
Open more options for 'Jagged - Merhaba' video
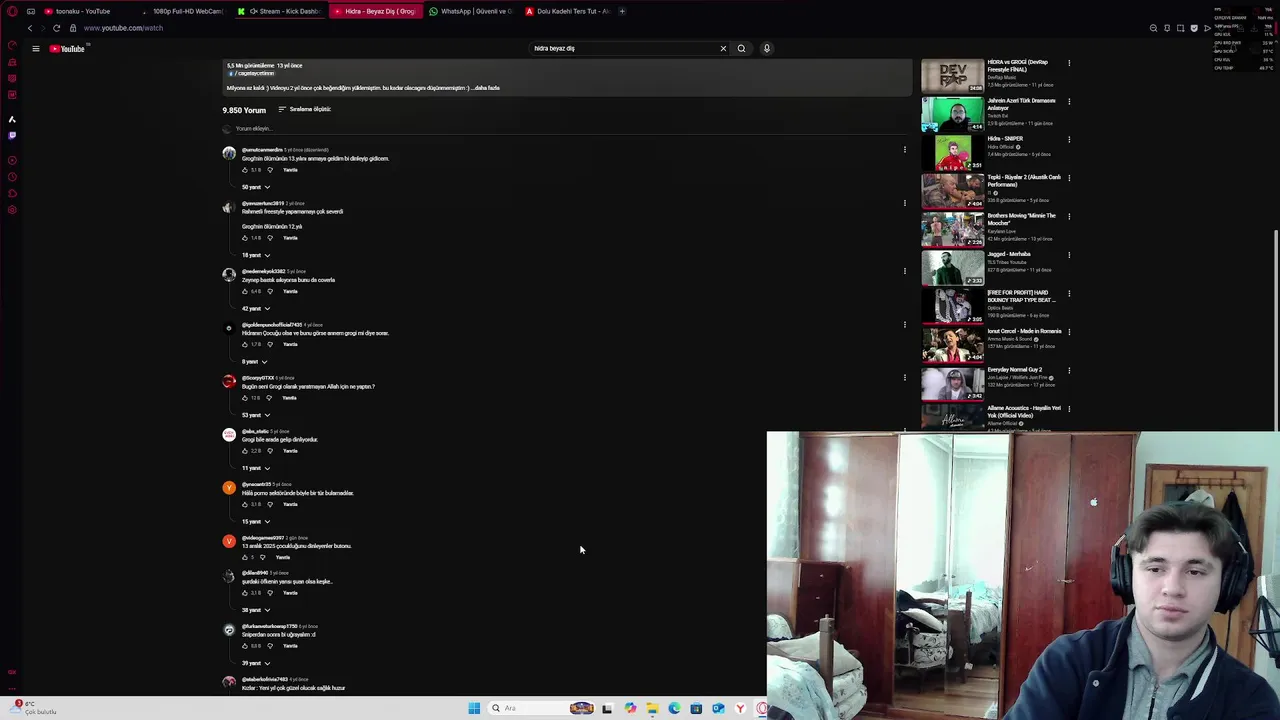tap(1069, 255)
